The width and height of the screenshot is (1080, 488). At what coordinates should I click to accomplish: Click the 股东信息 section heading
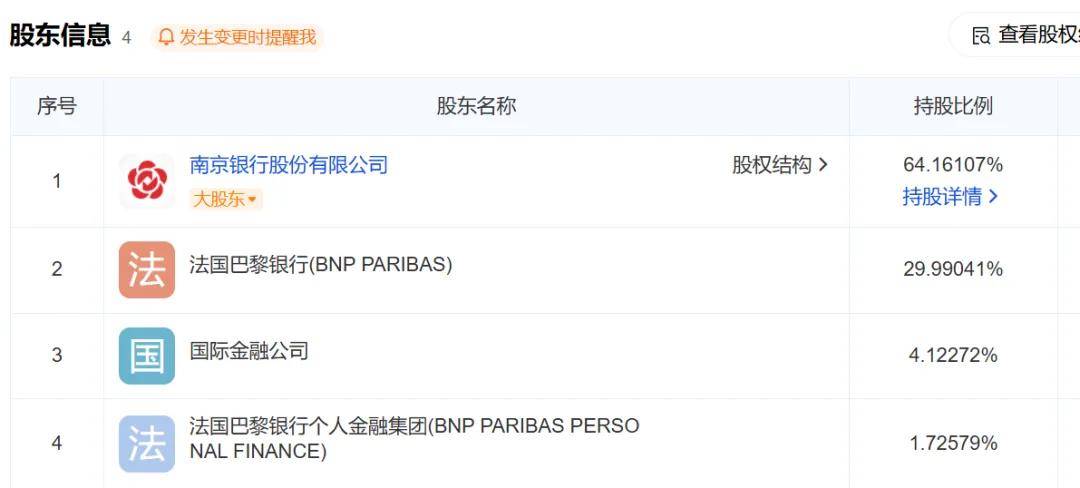coord(60,35)
